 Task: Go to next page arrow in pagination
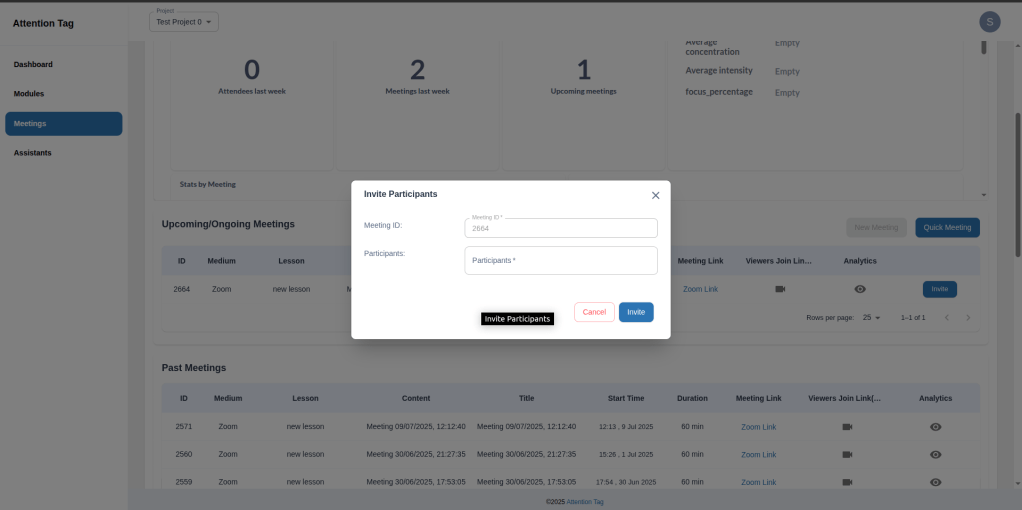(968, 318)
